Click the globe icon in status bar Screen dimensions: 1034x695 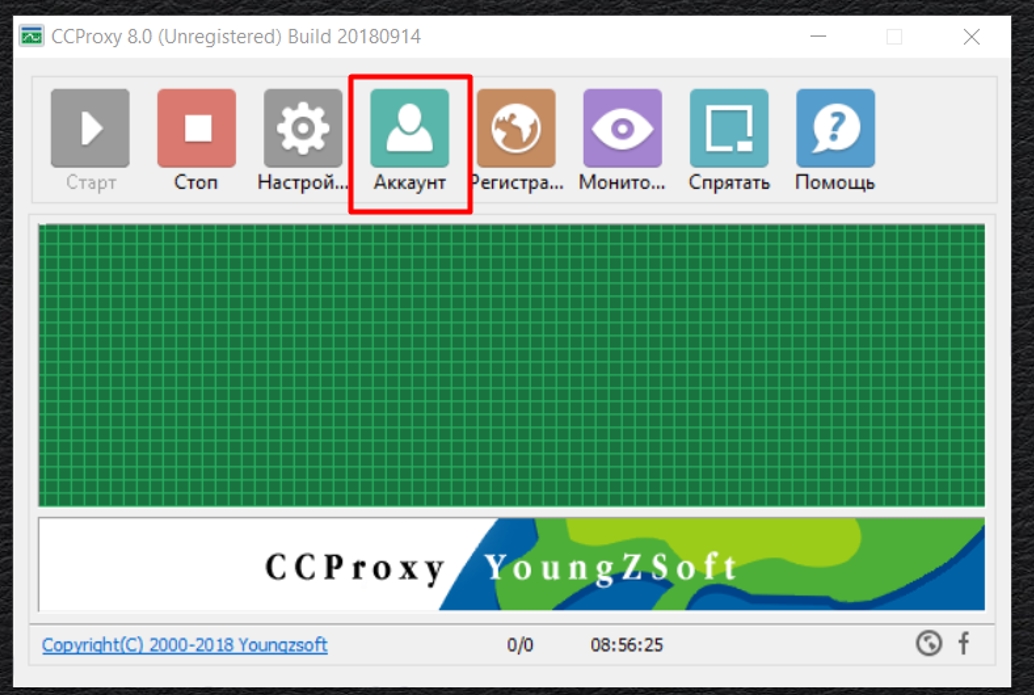click(x=928, y=643)
